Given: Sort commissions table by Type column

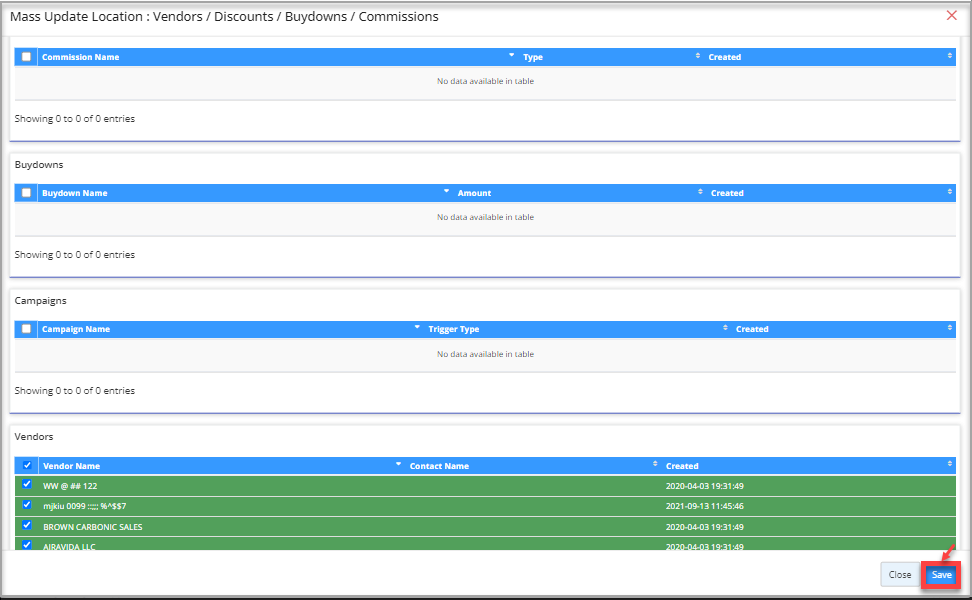Looking at the screenshot, I should point(611,57).
